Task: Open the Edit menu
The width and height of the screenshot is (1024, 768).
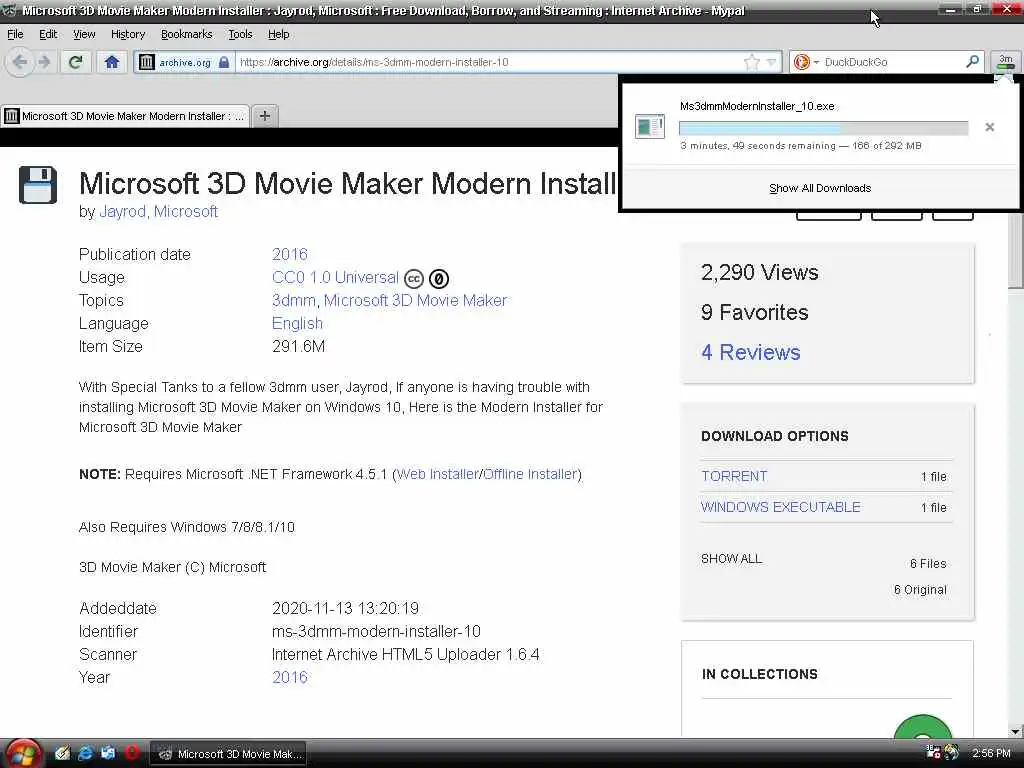Action: point(48,34)
